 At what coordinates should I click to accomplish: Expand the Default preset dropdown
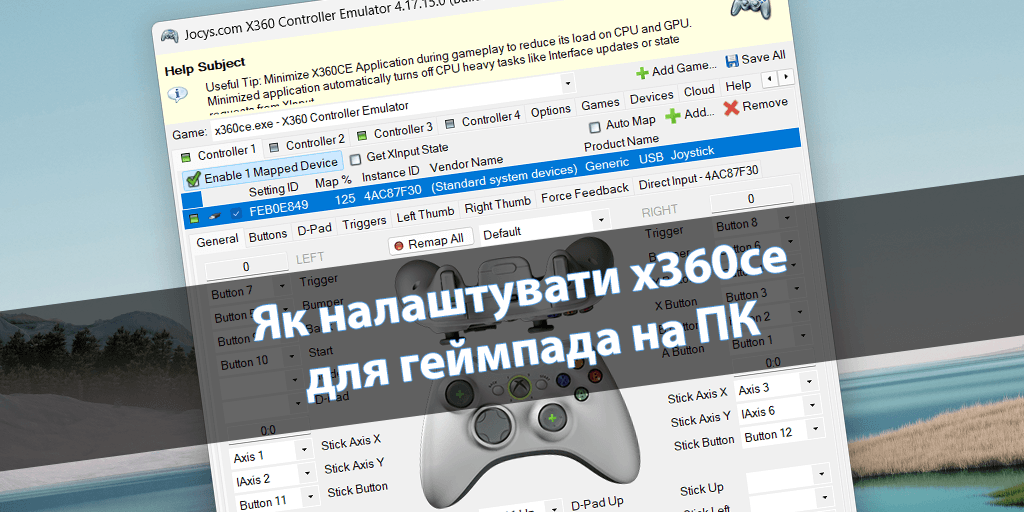click(x=600, y=220)
